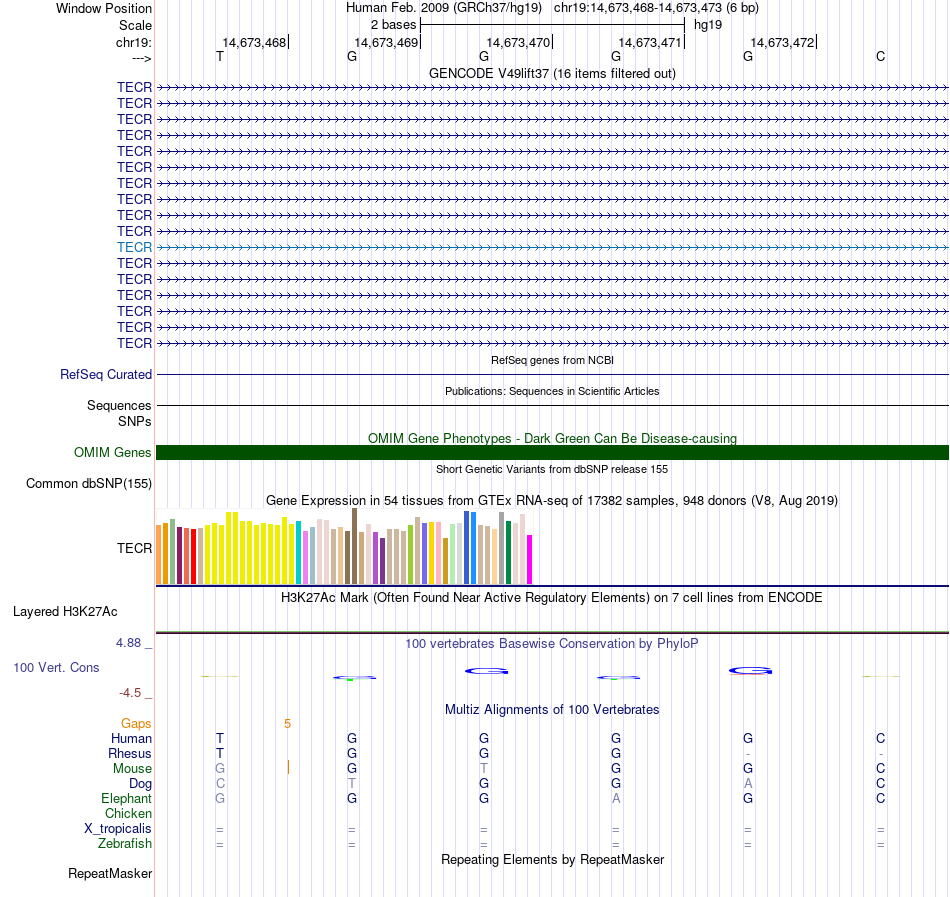This screenshot has width=950, height=897.
Task: Select the Dog species label
Action: (140, 784)
